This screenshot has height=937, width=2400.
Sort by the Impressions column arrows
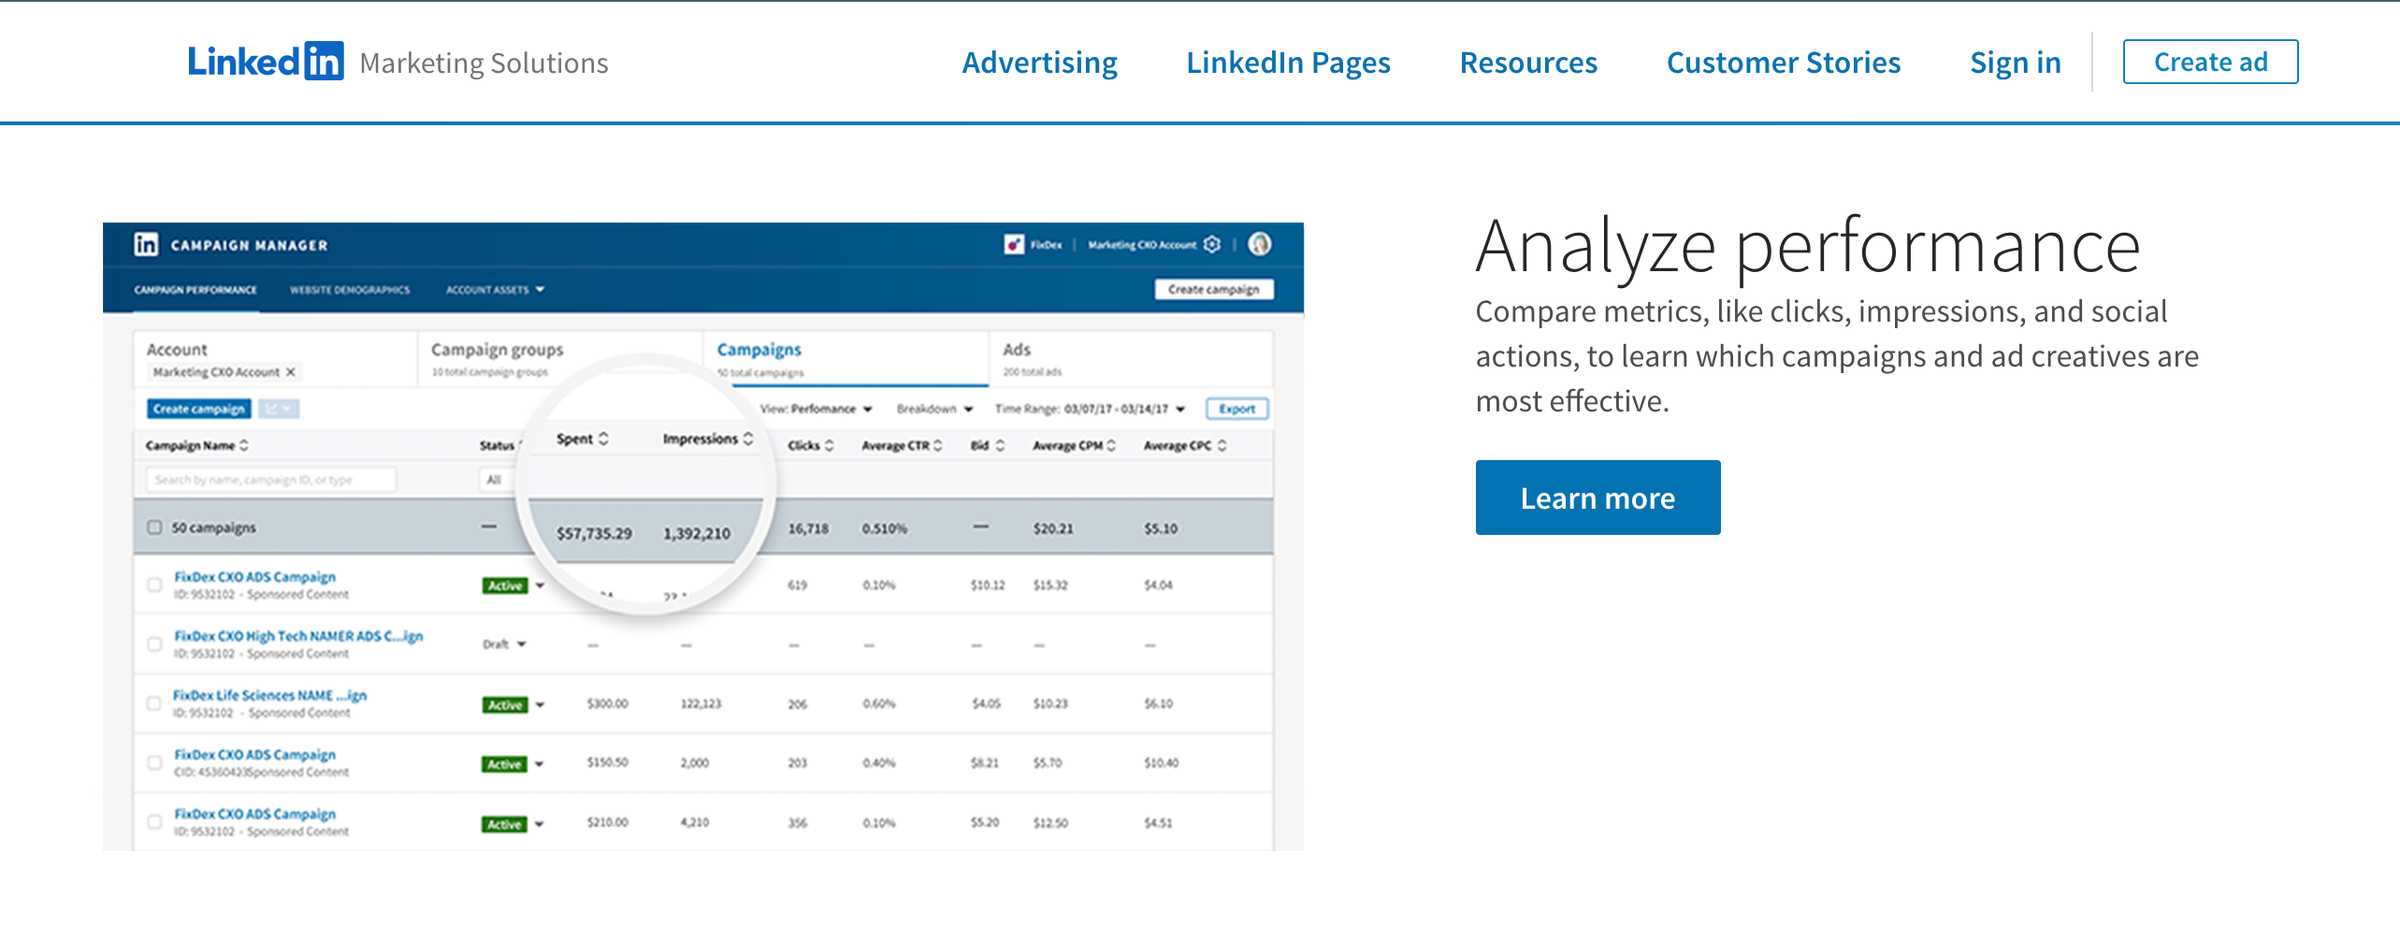click(x=748, y=438)
